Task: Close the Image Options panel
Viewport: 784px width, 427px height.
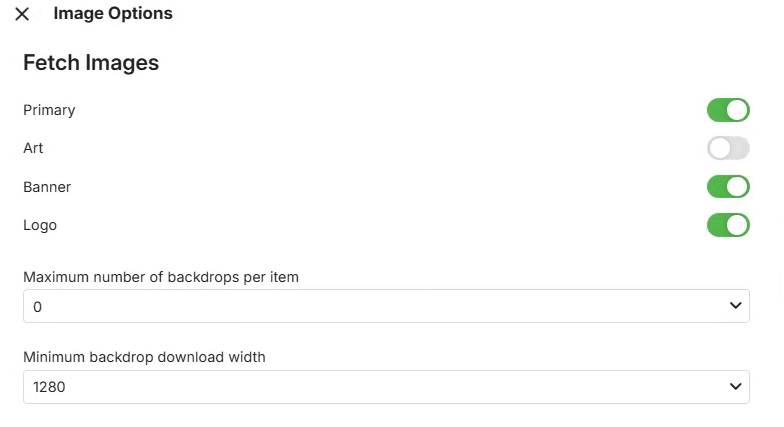Action: pyautogui.click(x=22, y=14)
